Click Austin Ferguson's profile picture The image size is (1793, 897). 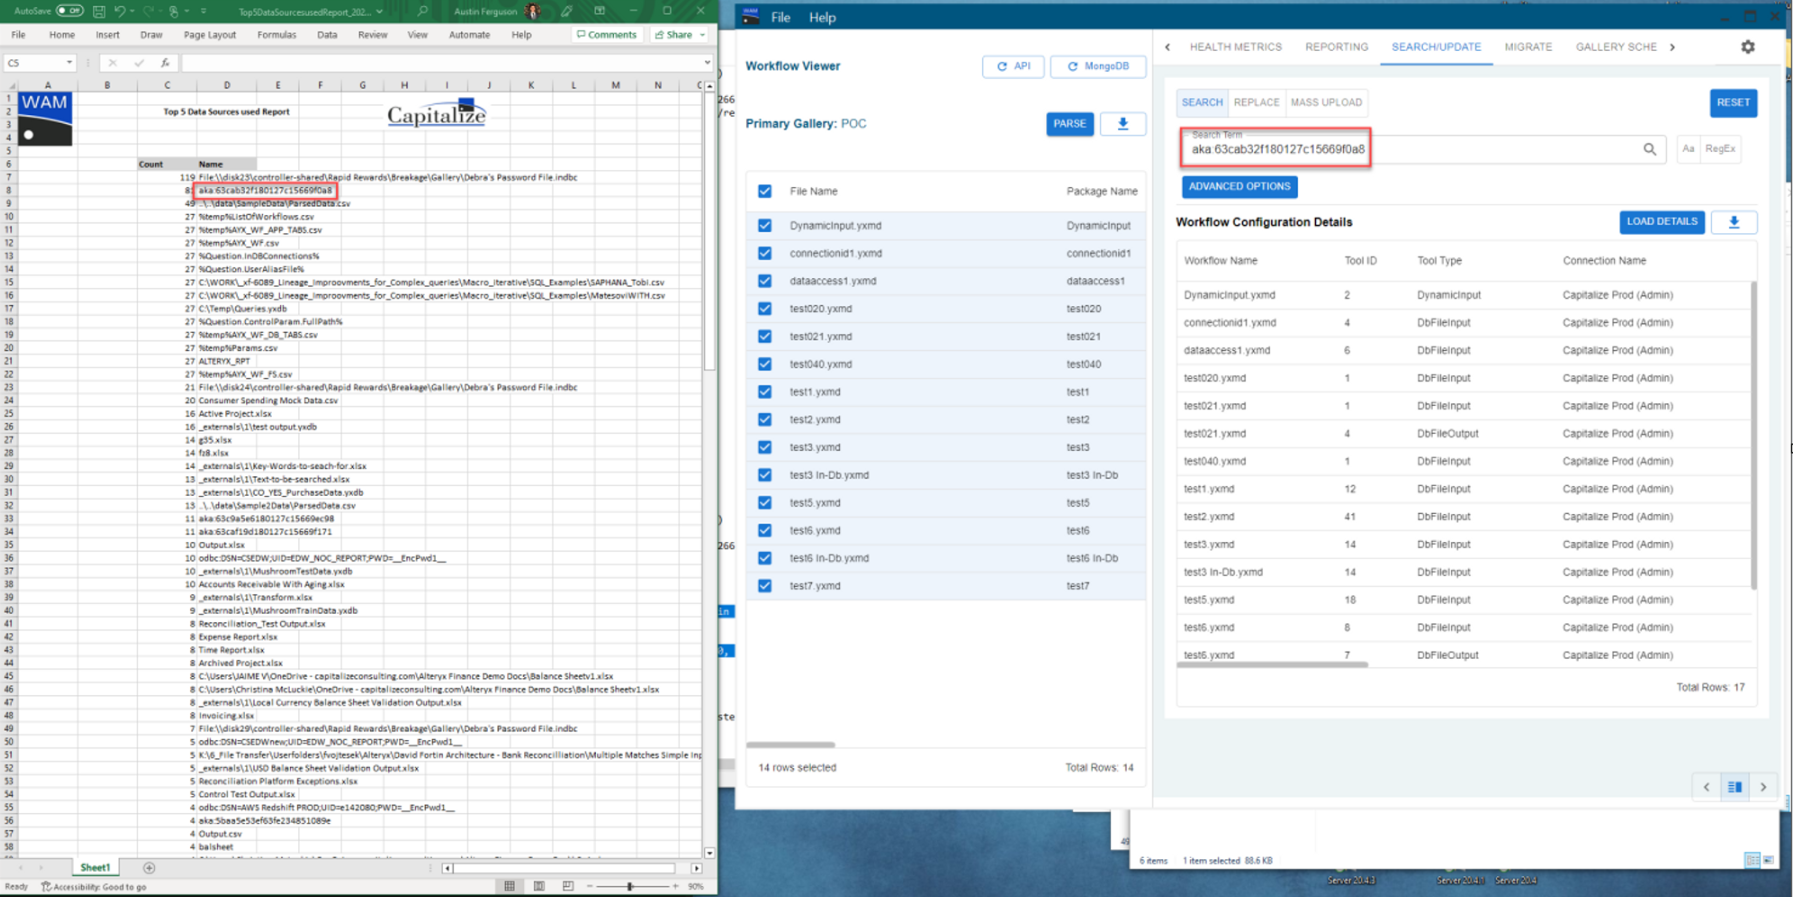pos(533,12)
